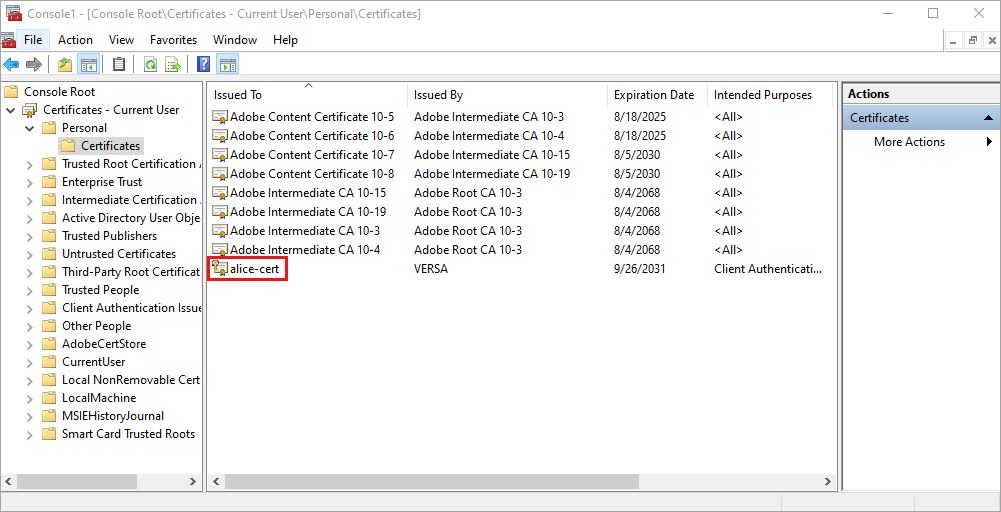
Task: Select the Active Directory User Object tree item
Action: (131, 218)
